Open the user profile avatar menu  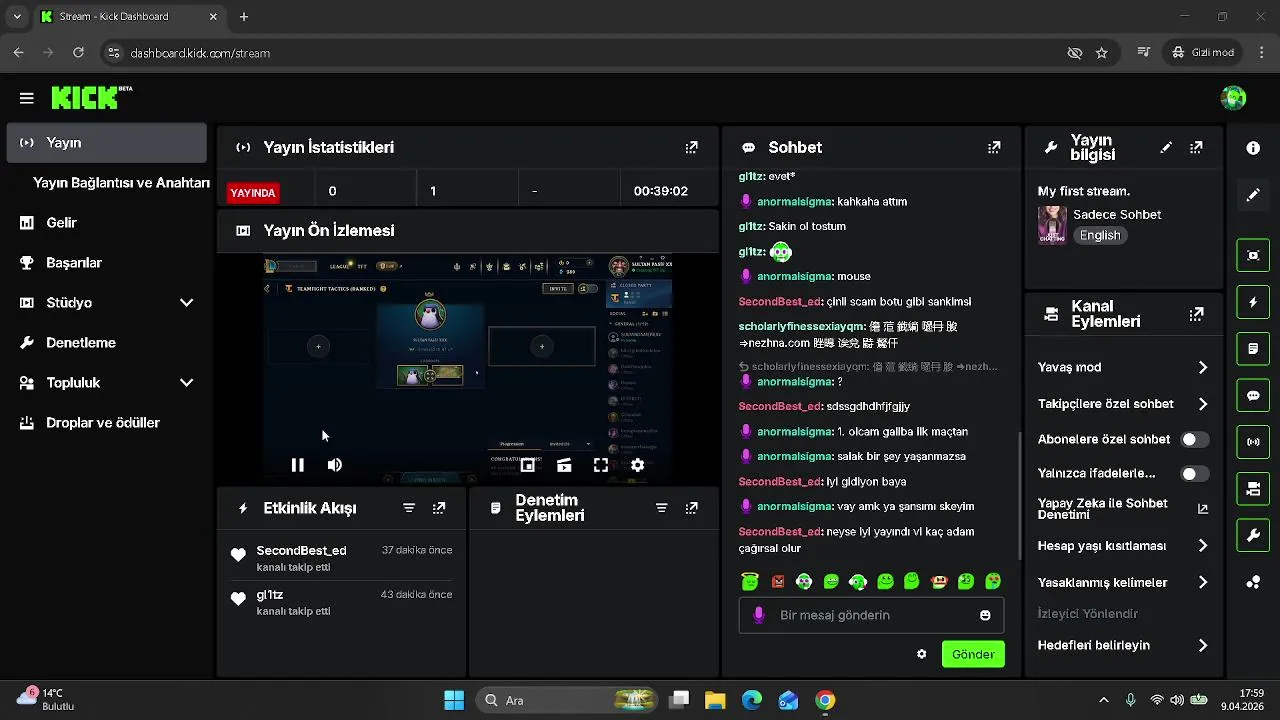pyautogui.click(x=1233, y=98)
